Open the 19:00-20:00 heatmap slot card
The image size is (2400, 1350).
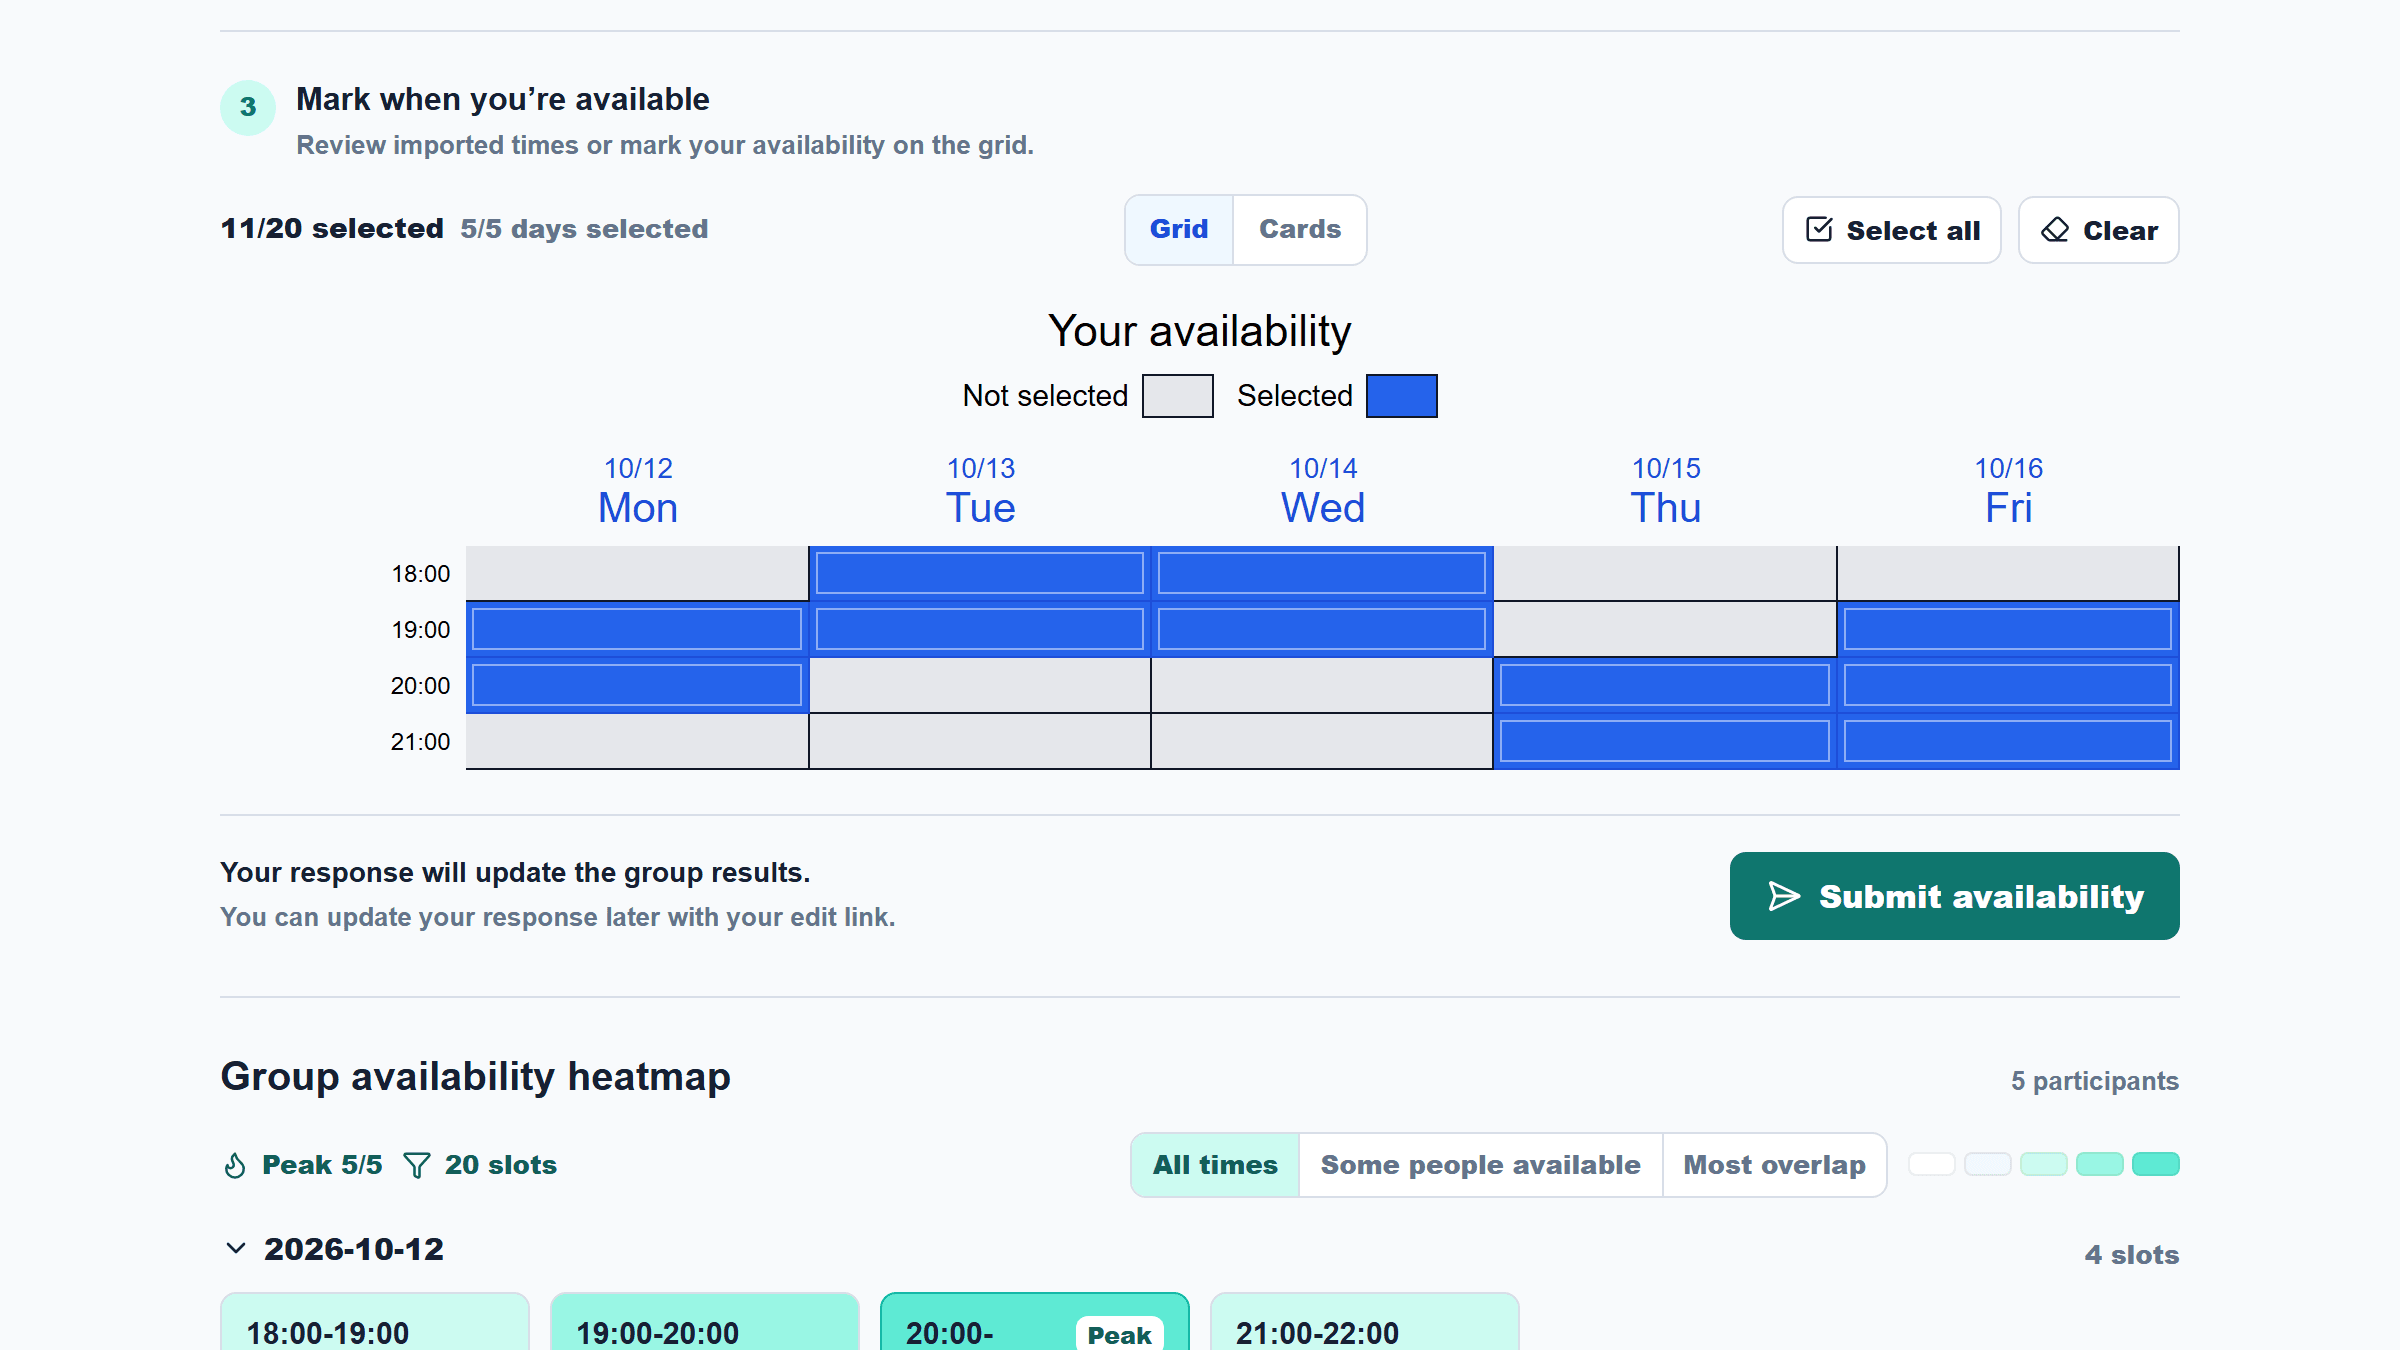705,1321
